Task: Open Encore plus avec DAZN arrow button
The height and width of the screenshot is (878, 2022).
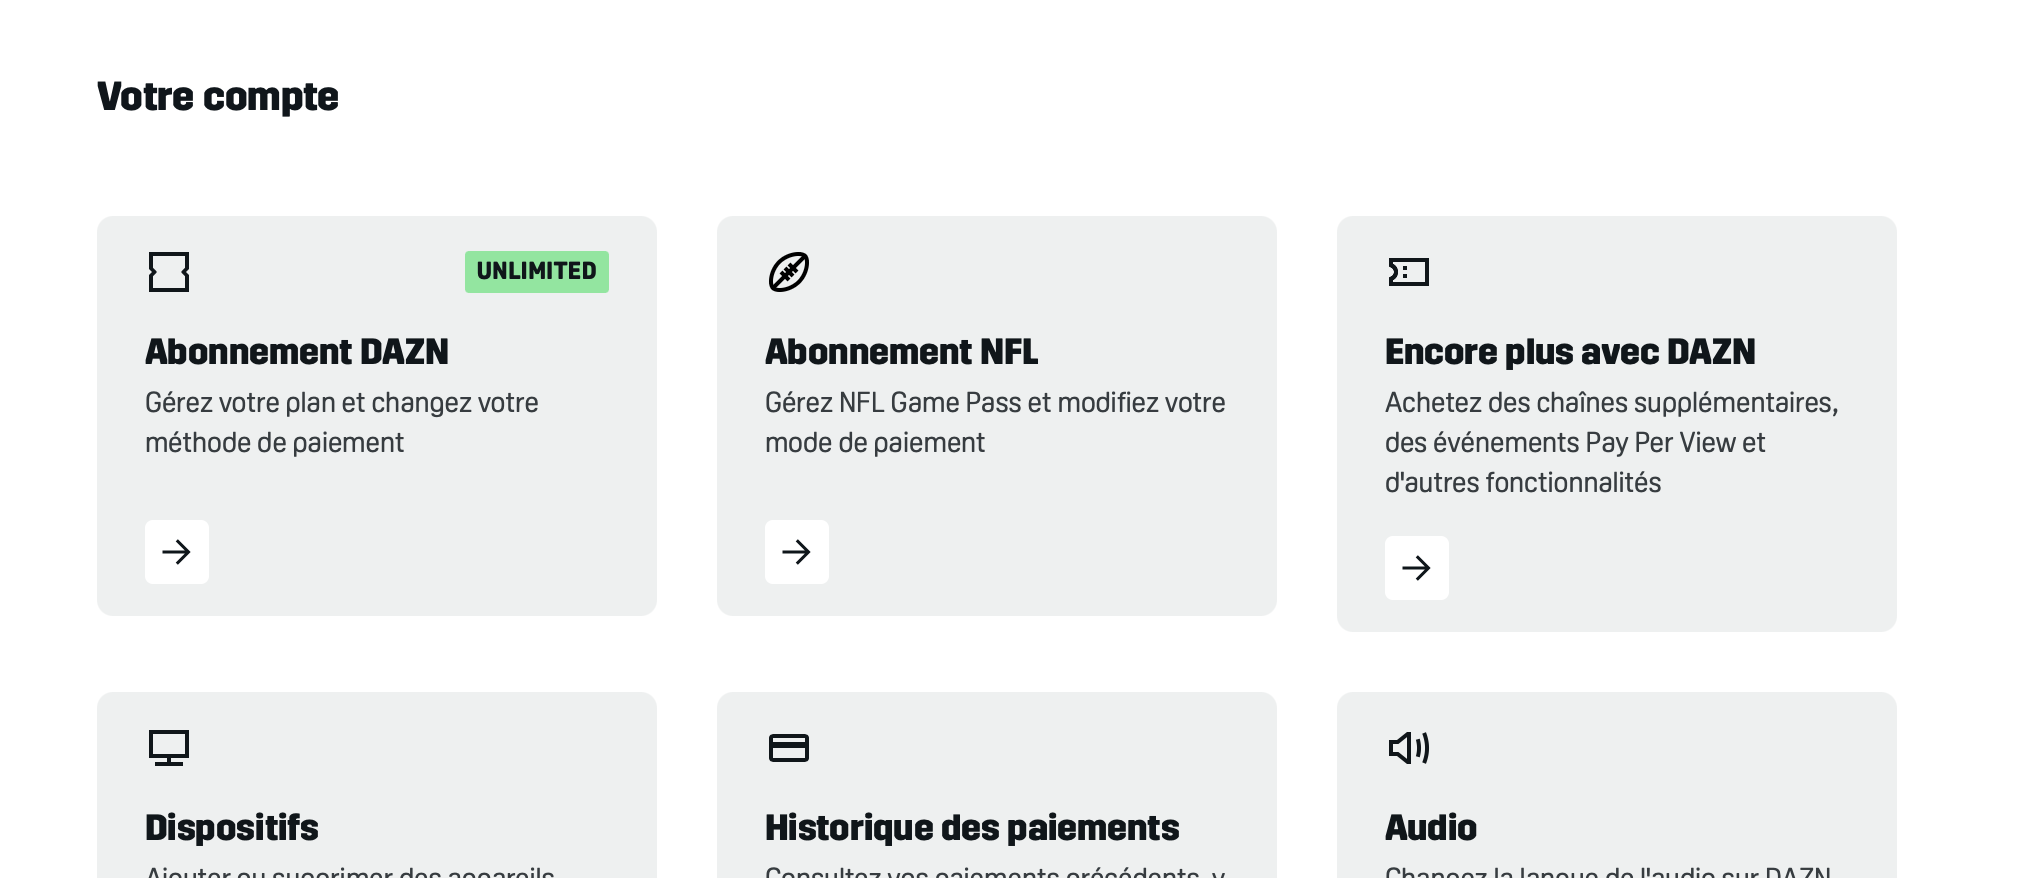Action: click(1417, 568)
